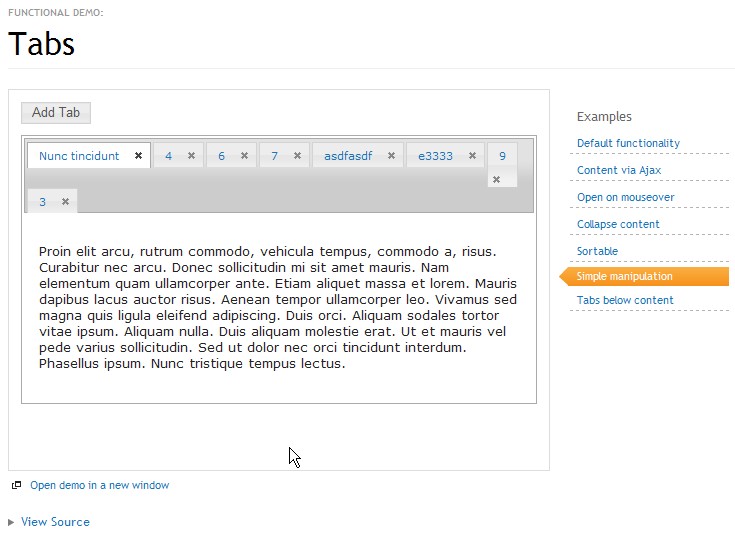Go to 'Content via Ajax' example
735x533 pixels.
[x=619, y=170]
